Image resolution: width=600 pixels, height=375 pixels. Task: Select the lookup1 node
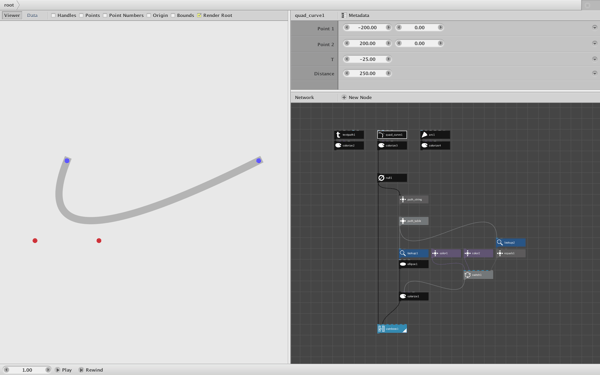point(414,253)
